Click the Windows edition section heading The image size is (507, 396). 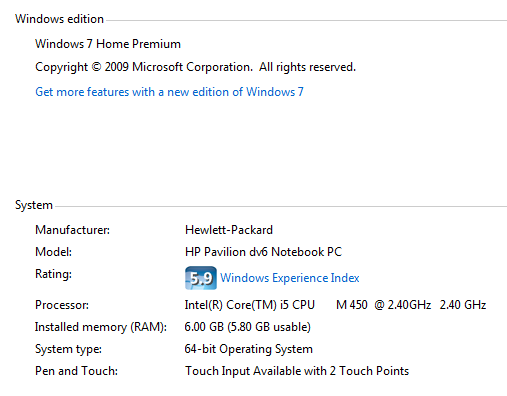tap(59, 19)
